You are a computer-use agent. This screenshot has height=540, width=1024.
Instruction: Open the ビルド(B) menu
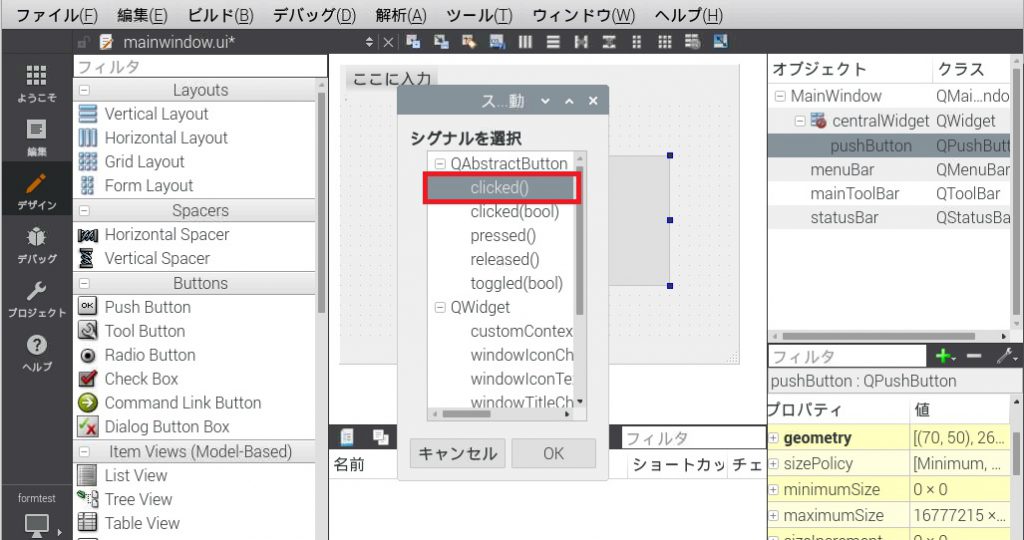pyautogui.click(x=220, y=15)
